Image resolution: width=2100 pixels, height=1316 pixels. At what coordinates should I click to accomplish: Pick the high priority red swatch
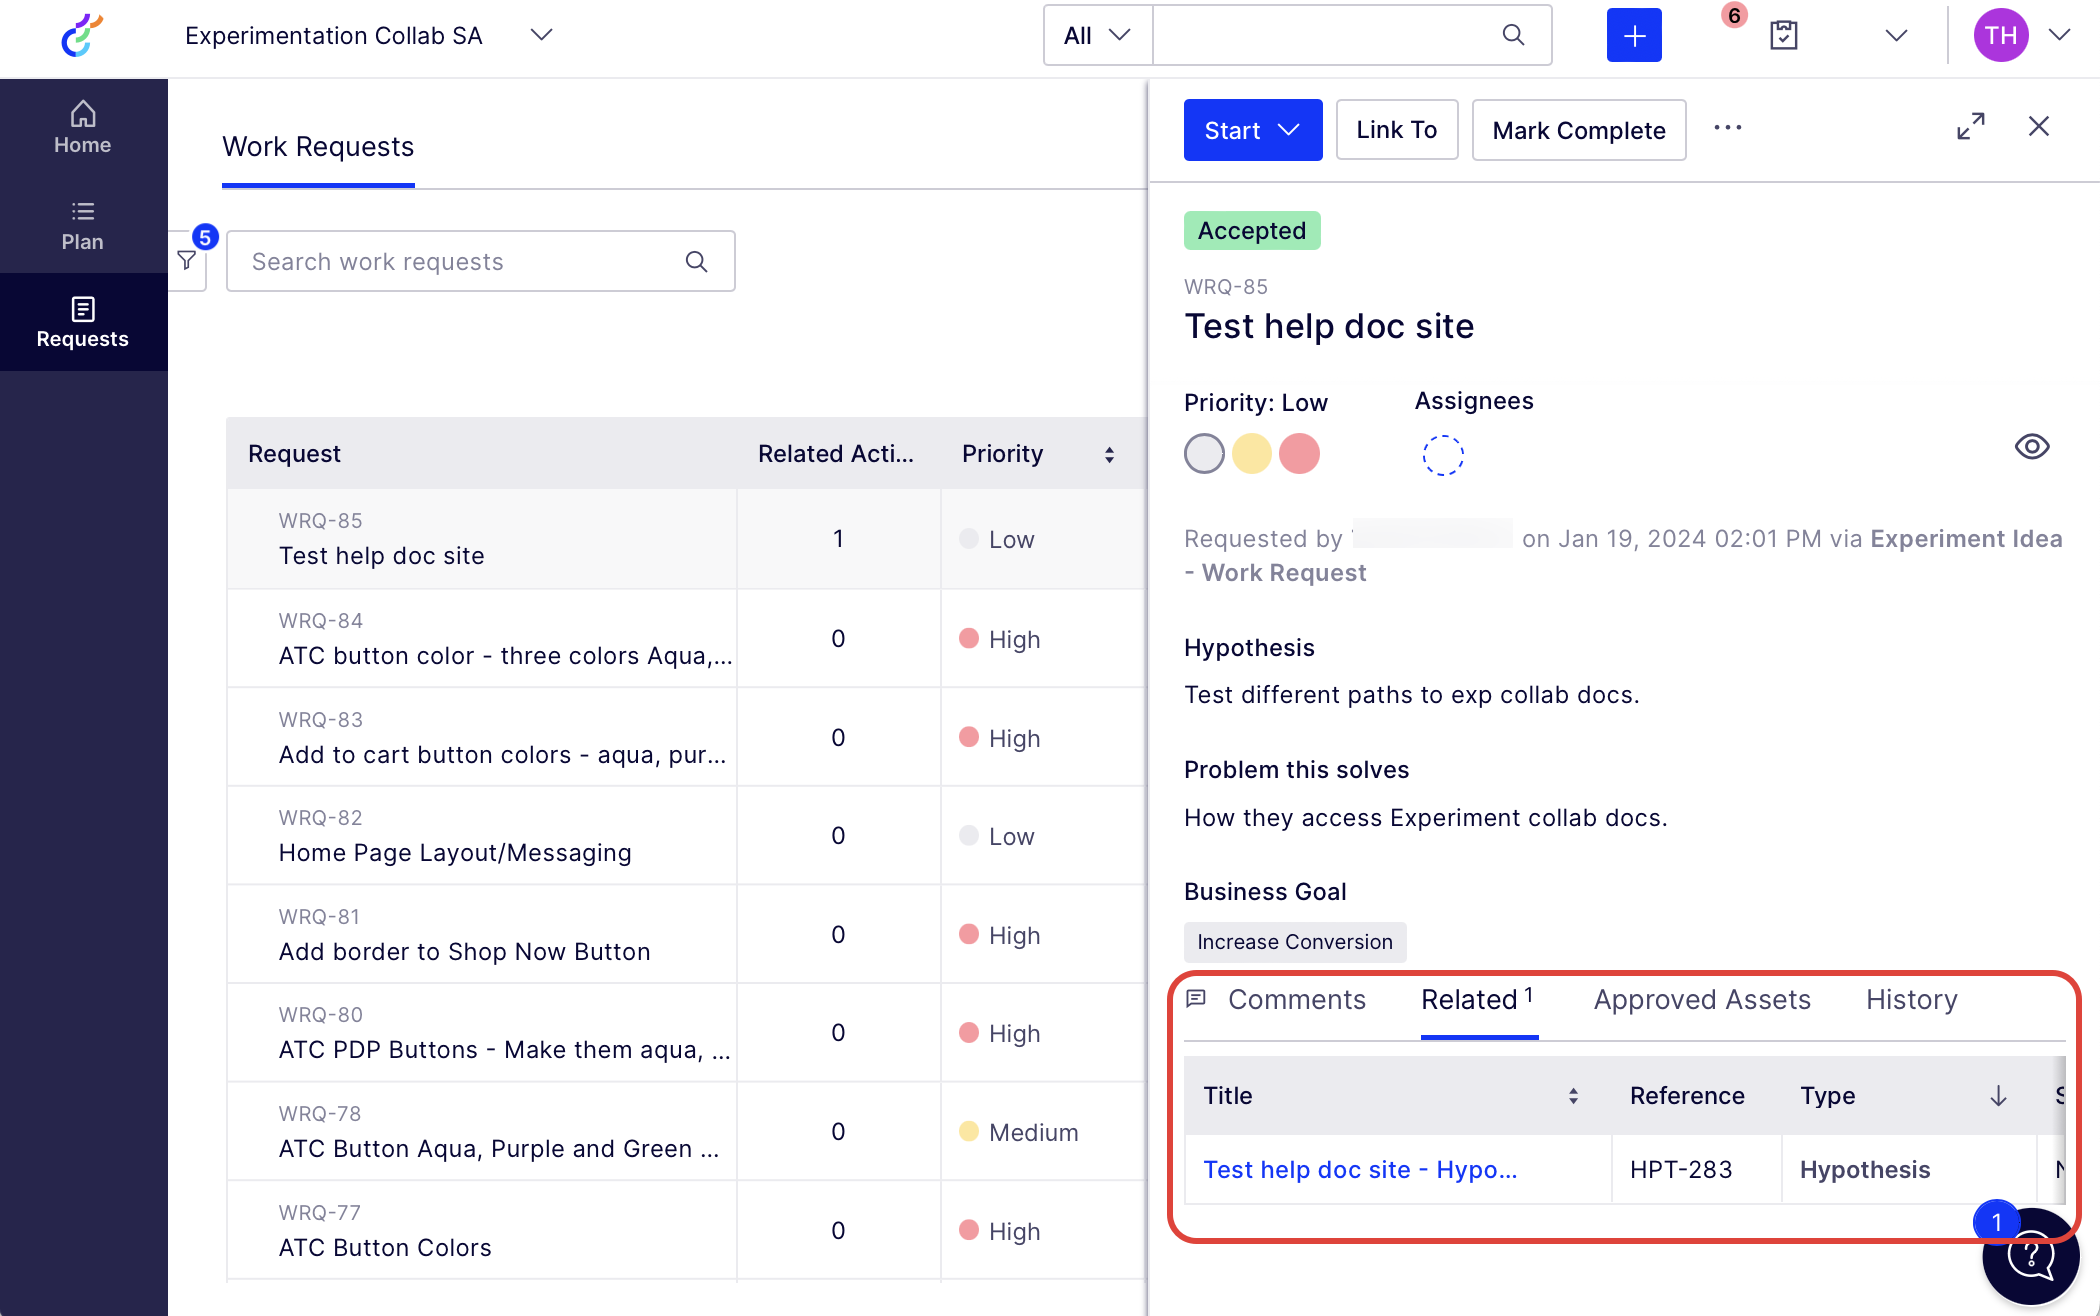pyautogui.click(x=1299, y=454)
